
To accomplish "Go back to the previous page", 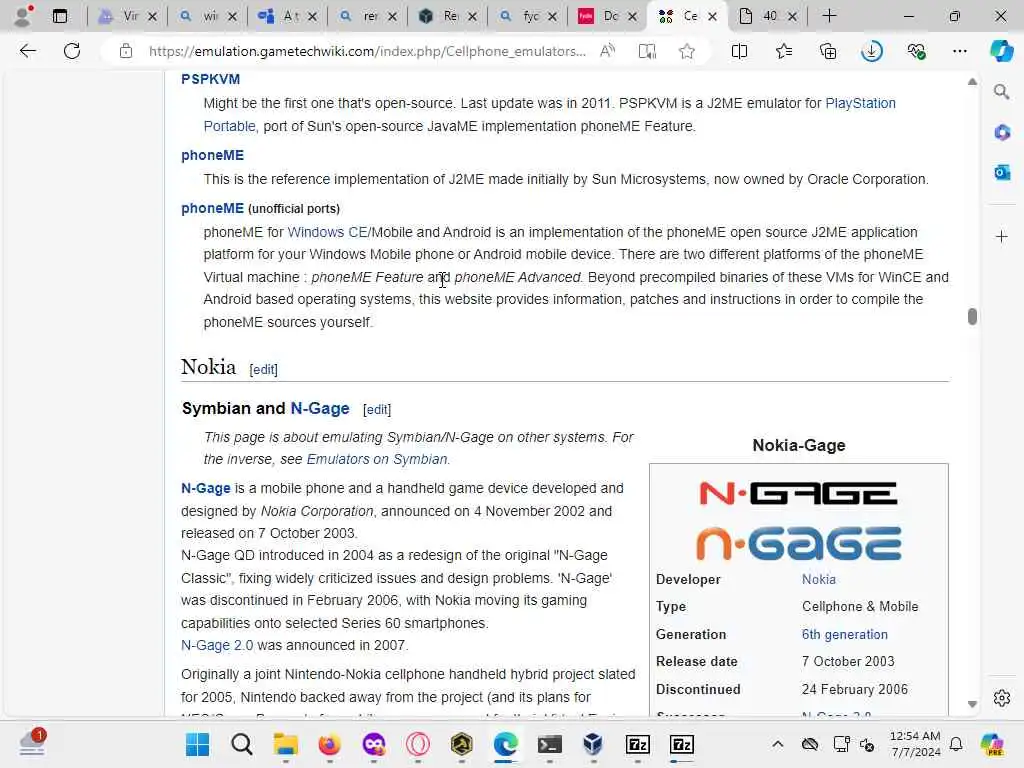I will [x=27, y=51].
